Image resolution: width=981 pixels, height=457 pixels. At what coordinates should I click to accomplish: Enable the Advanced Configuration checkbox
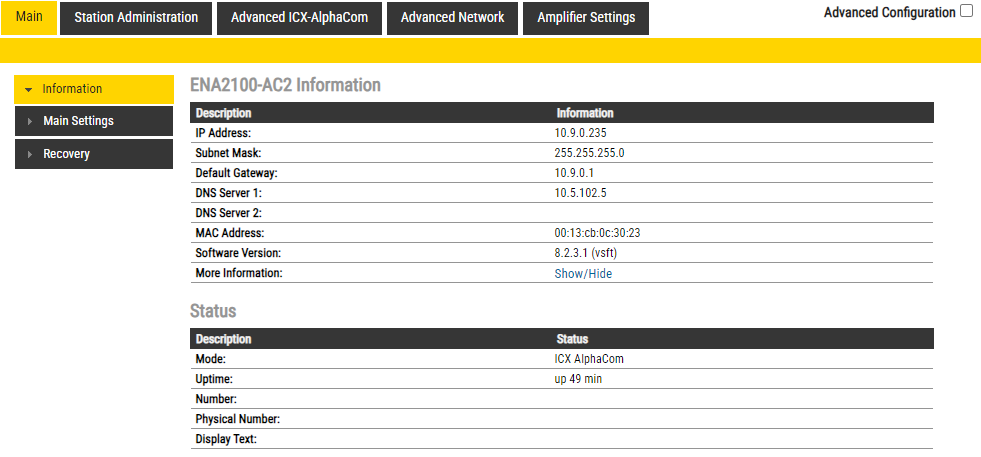click(x=966, y=12)
